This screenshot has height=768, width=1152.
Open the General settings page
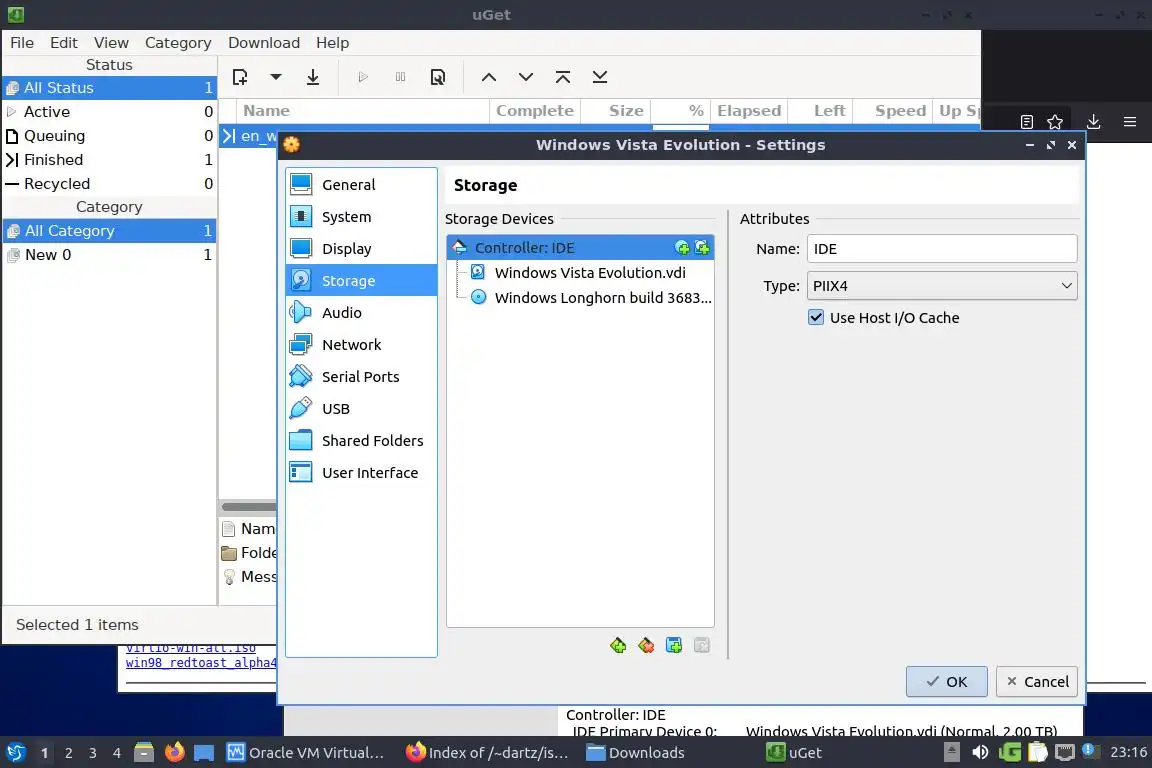point(361,184)
